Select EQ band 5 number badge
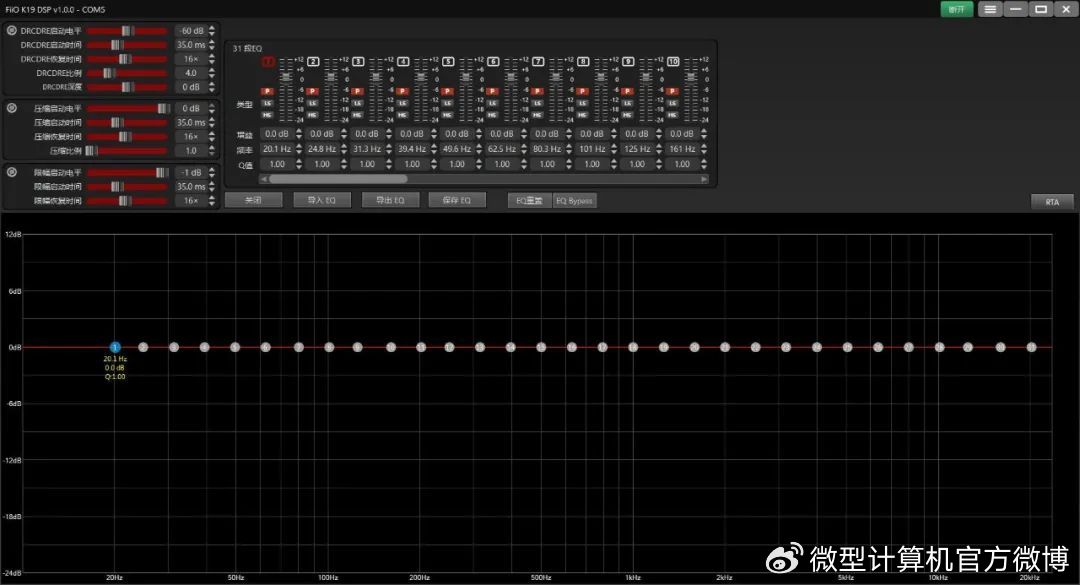Screen dimensions: 1080x585 click(448, 62)
